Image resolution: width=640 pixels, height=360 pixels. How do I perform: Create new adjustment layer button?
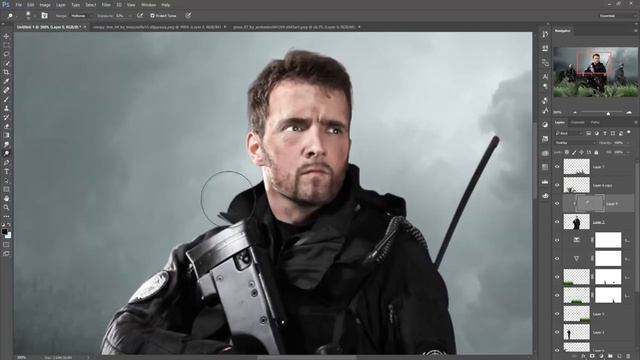pyautogui.click(x=601, y=356)
